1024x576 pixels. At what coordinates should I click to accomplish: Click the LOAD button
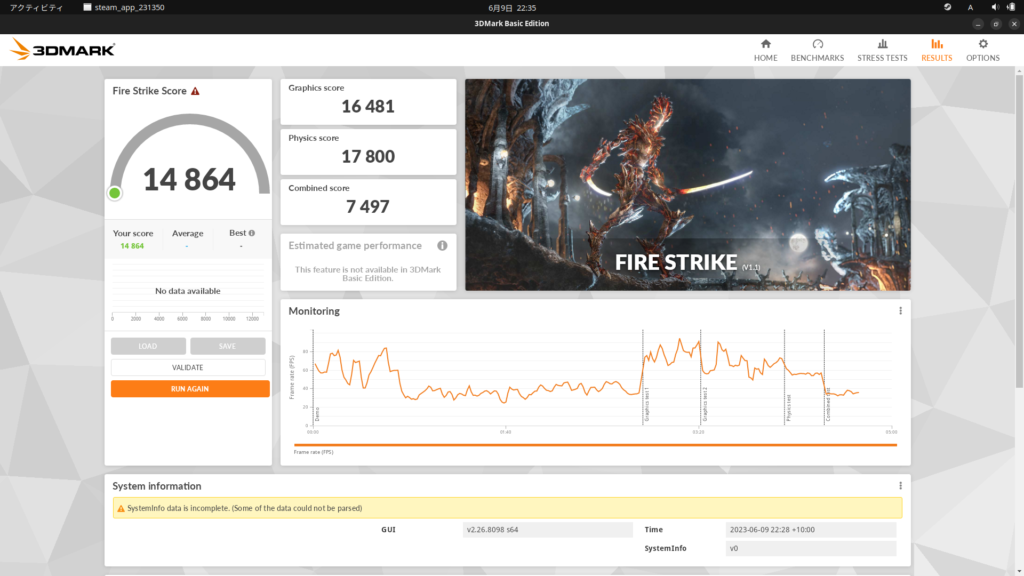(148, 346)
